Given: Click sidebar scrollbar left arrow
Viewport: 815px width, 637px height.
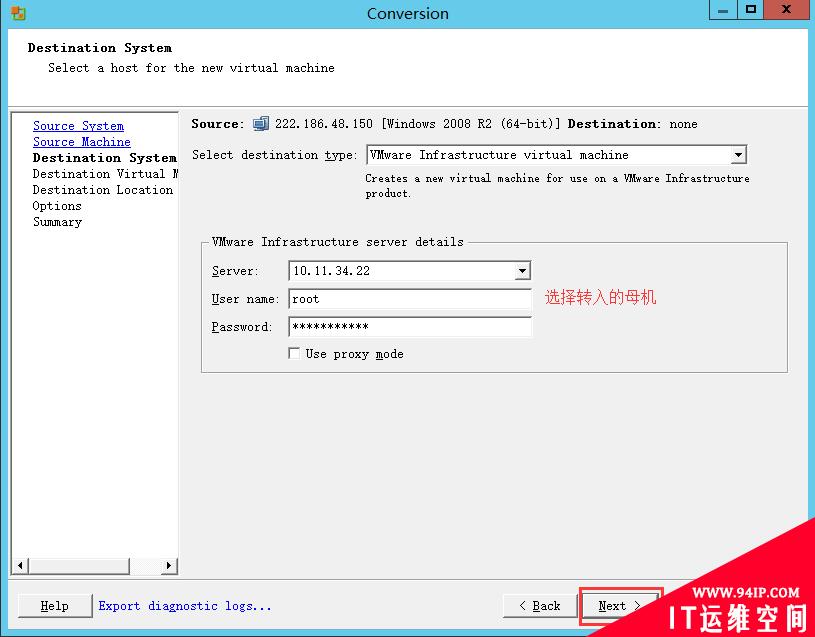Looking at the screenshot, I should pyautogui.click(x=20, y=565).
